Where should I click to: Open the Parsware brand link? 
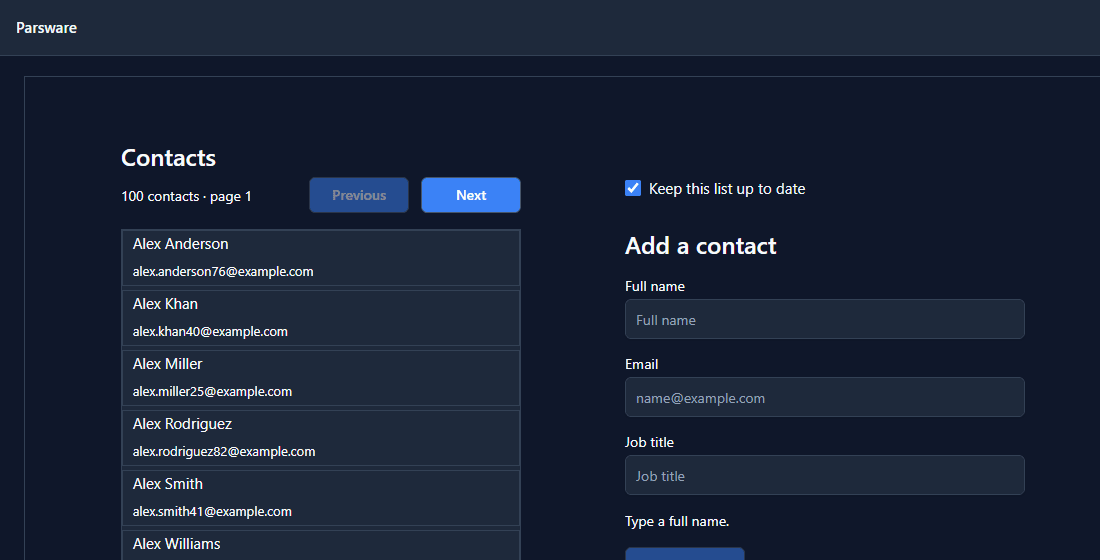coord(46,28)
